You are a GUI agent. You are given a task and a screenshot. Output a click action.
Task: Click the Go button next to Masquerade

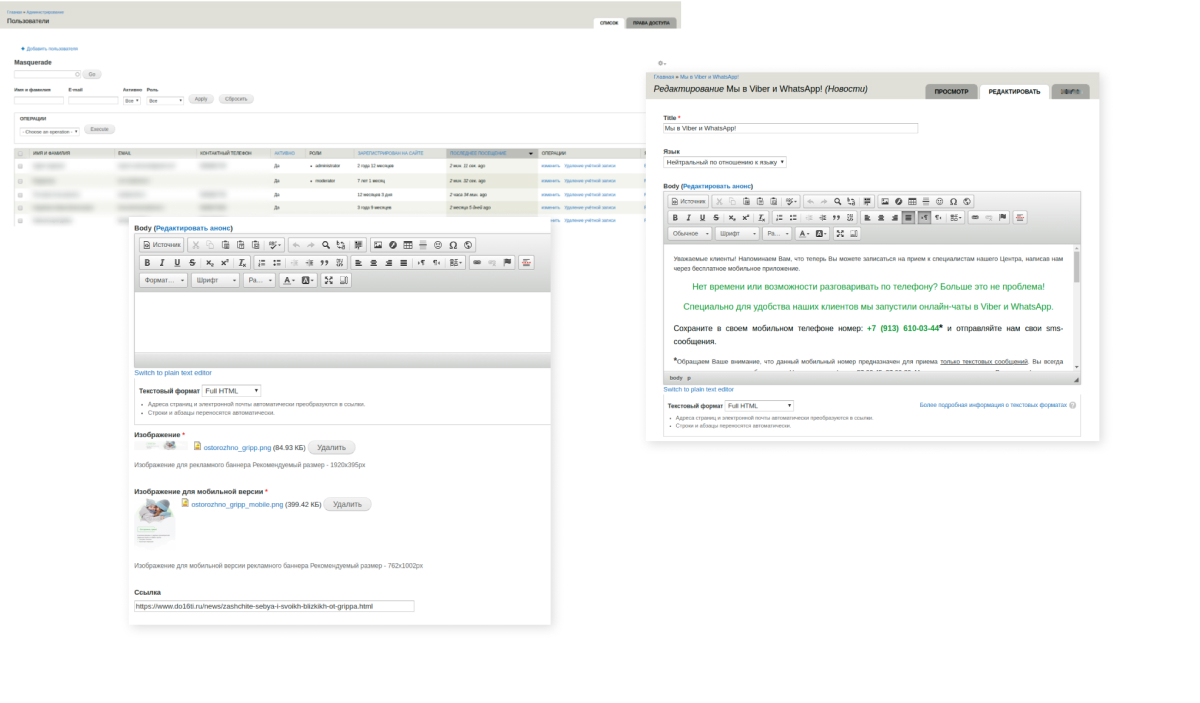92,74
